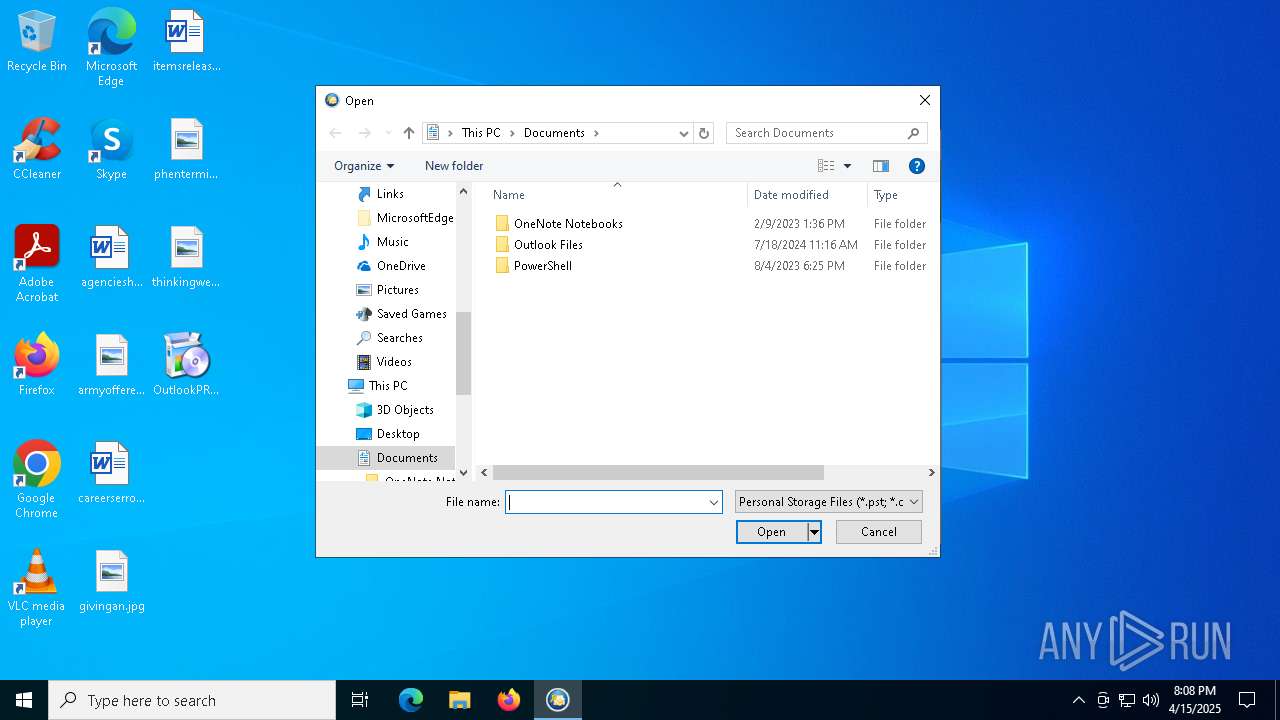Open the OutlookPR installer icon on desktop
Image resolution: width=1280 pixels, height=720 pixels.
coord(186,365)
